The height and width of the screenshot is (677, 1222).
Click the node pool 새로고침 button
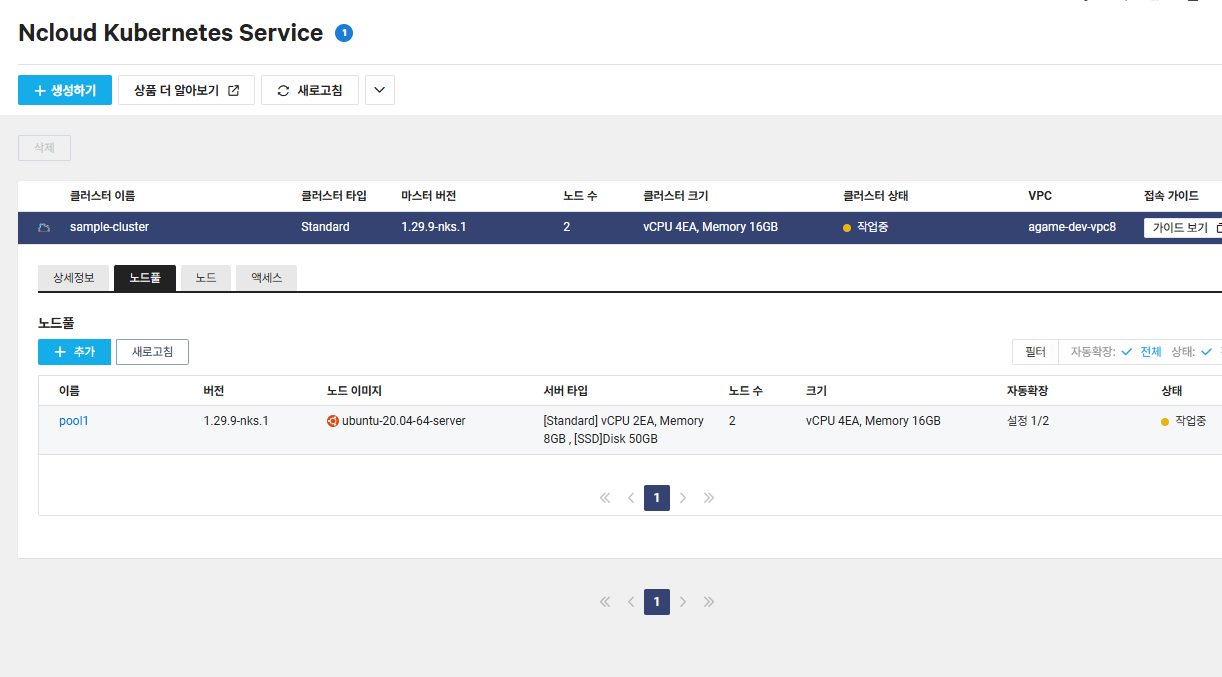(152, 352)
